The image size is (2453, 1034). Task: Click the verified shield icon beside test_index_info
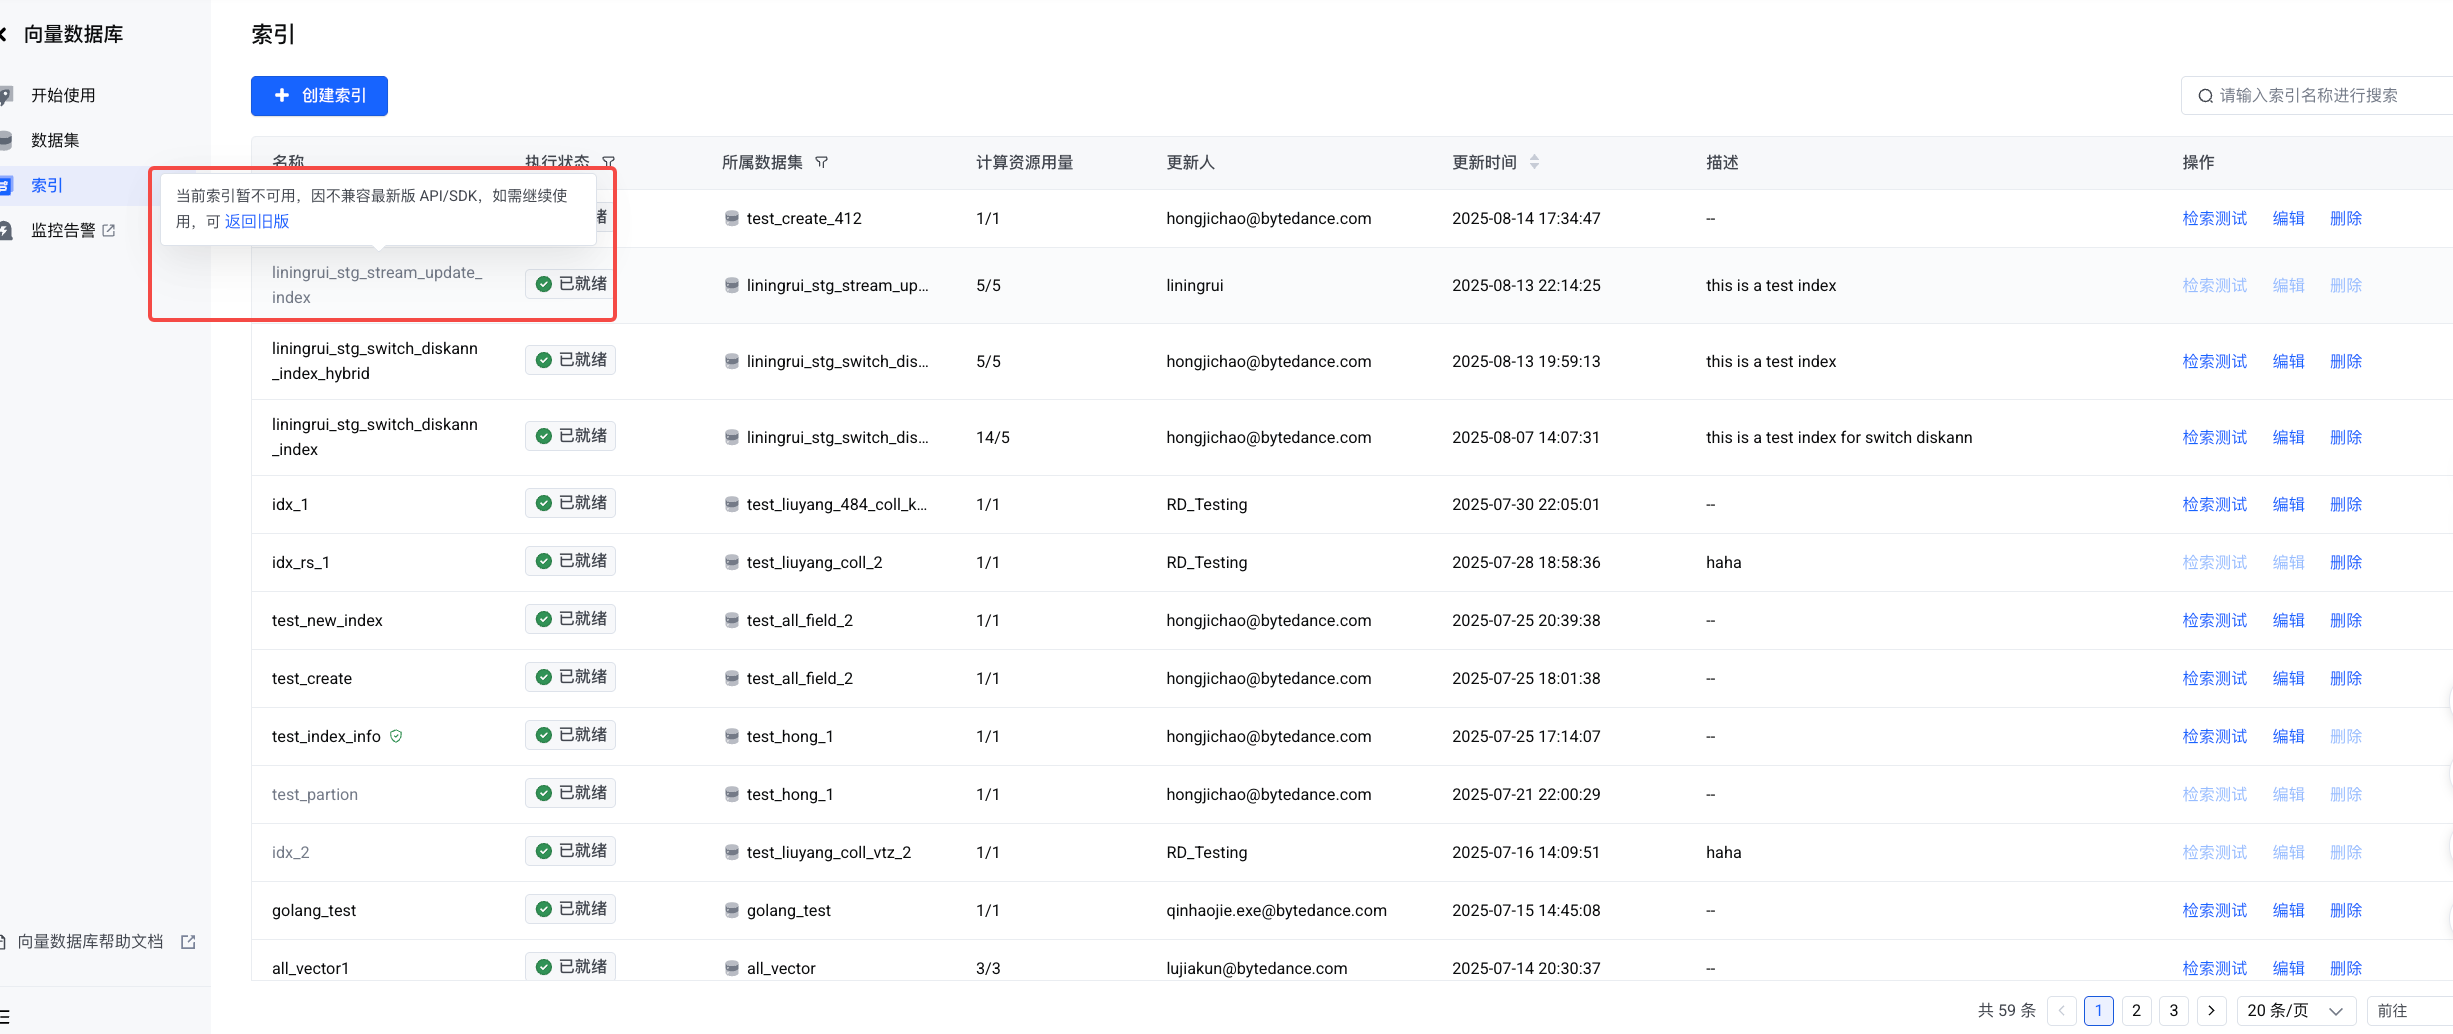click(396, 736)
